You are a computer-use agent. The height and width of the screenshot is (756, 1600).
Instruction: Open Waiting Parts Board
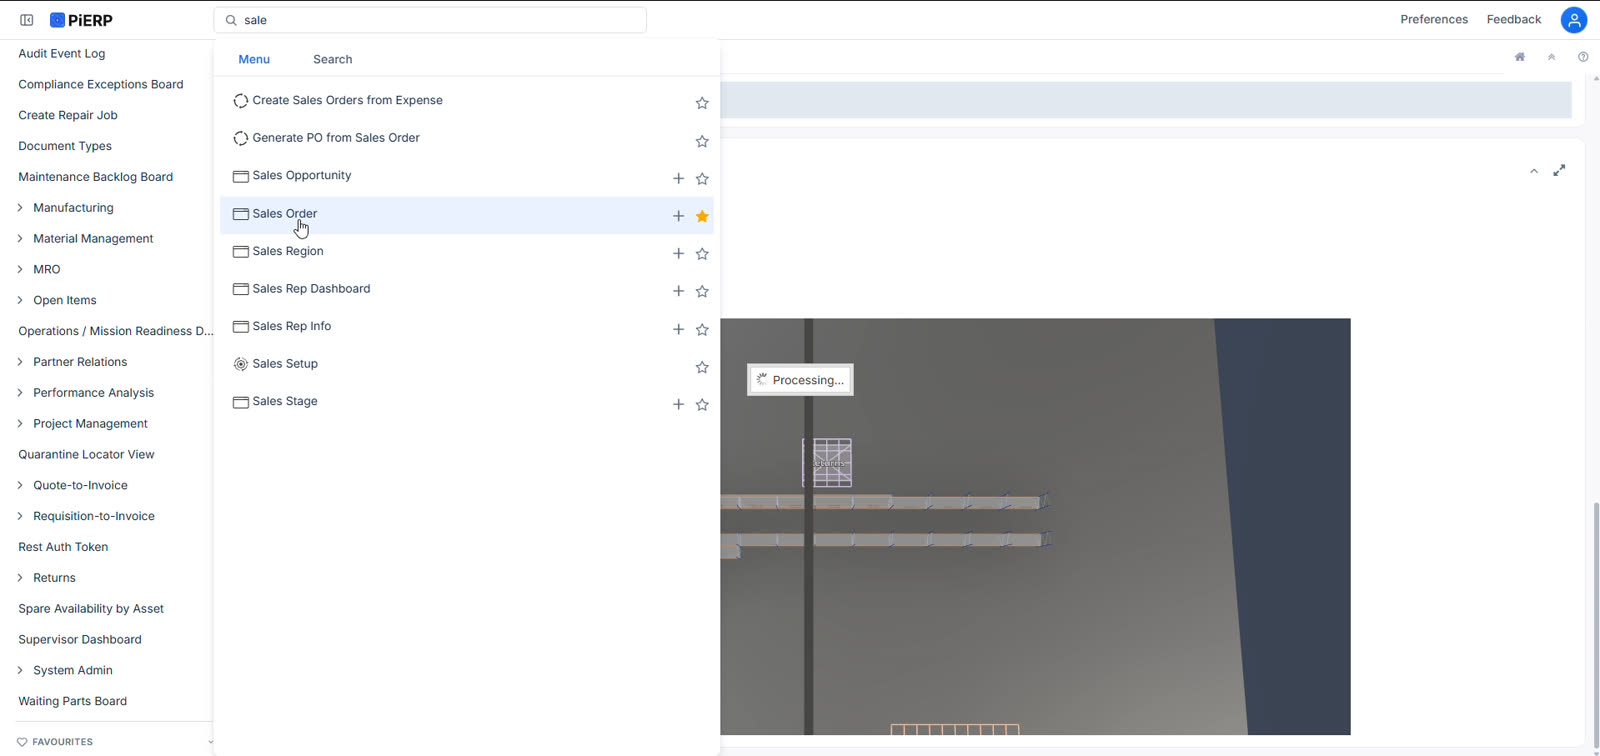click(73, 701)
